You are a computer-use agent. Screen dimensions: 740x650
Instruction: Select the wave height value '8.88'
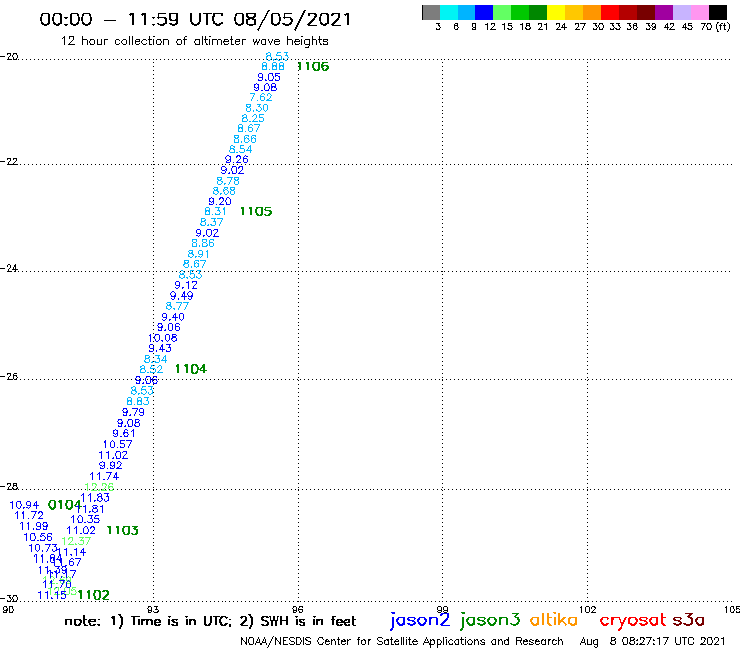click(273, 67)
